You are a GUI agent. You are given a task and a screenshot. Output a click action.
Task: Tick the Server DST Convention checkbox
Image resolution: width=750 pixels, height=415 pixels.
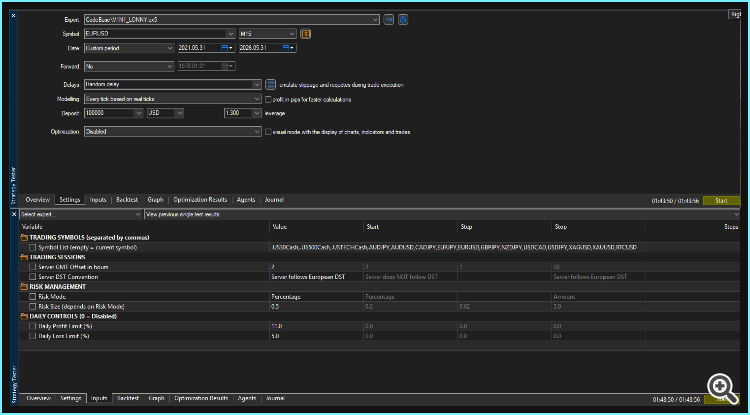[x=33, y=277]
